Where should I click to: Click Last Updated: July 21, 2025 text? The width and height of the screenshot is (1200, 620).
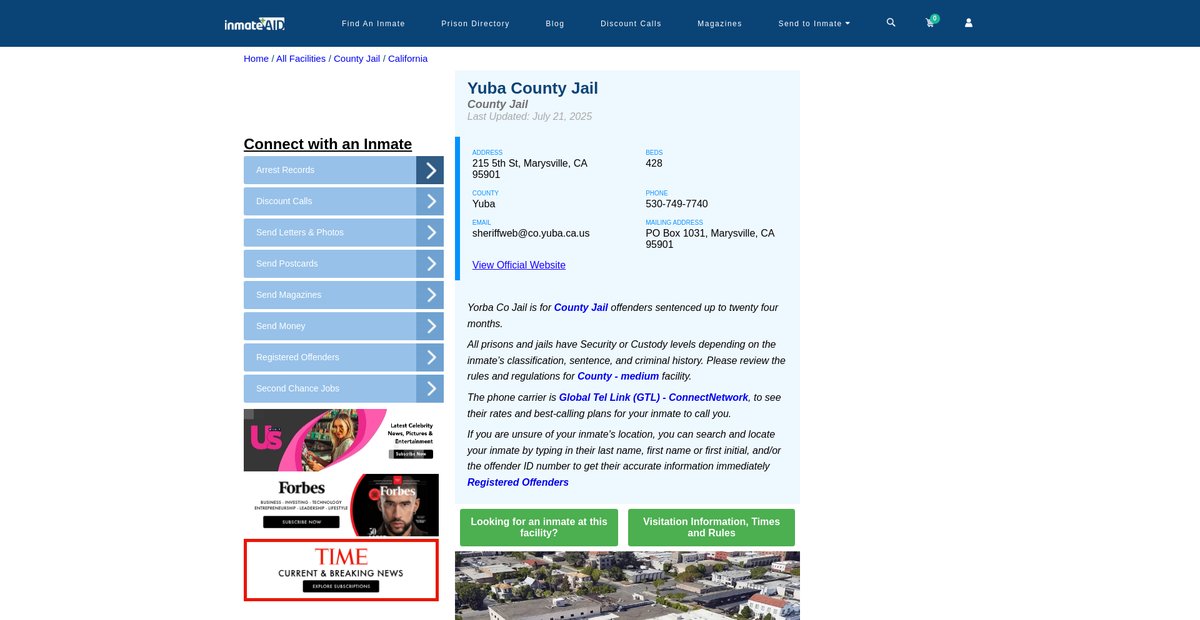[530, 117]
